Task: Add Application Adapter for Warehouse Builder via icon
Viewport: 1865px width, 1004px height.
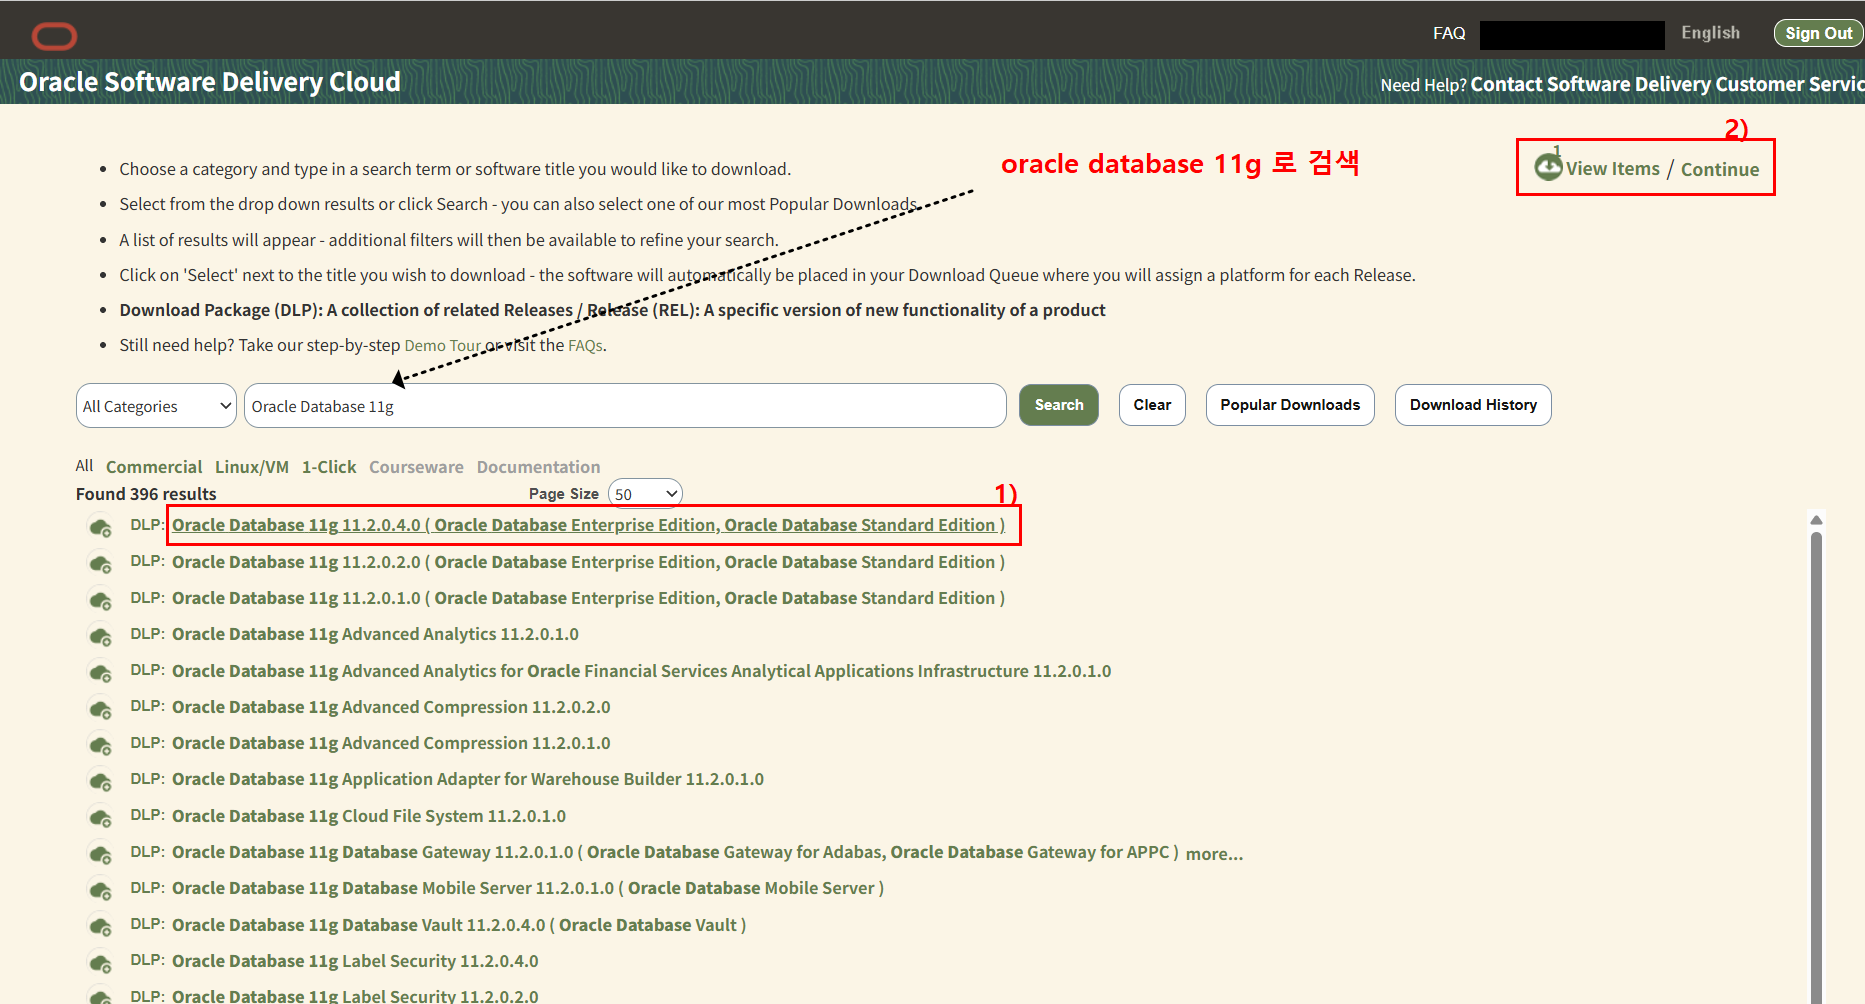Action: (100, 780)
